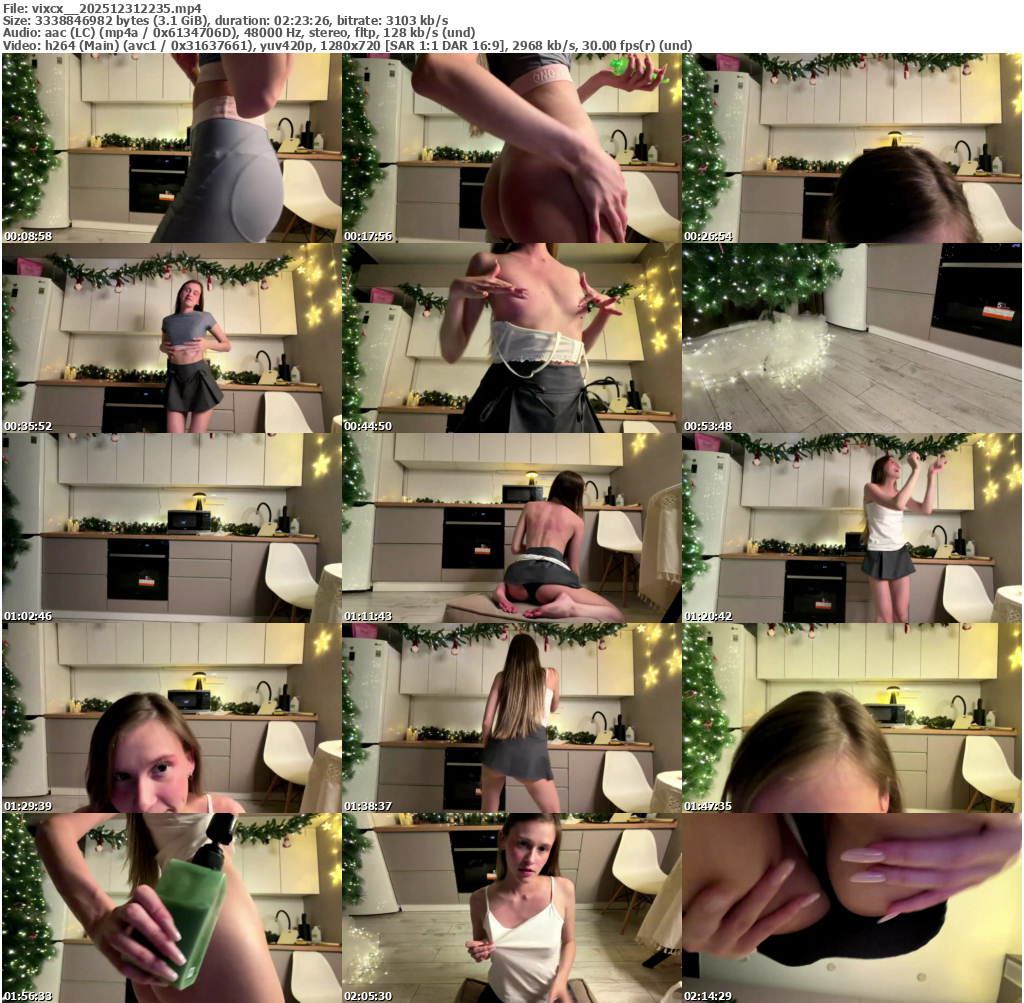The width and height of the screenshot is (1024, 1003).
Task: Select the frame at 01:20:42
Action: tap(851, 528)
